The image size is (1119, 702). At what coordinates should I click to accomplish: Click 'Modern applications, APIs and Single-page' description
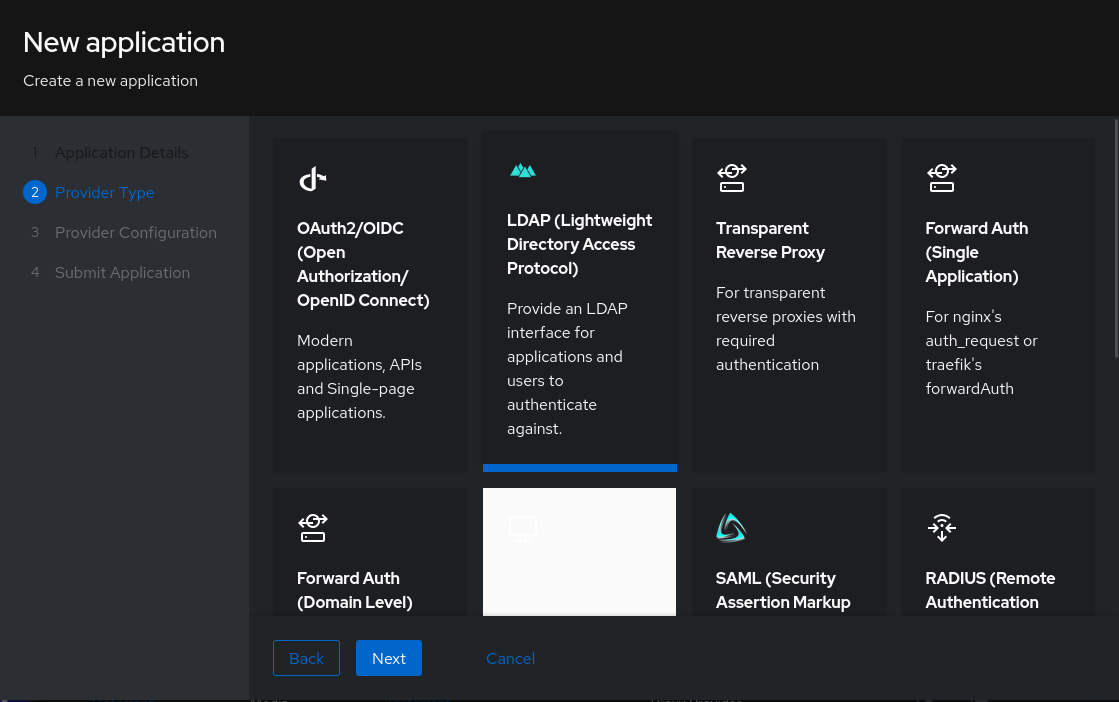click(x=359, y=377)
